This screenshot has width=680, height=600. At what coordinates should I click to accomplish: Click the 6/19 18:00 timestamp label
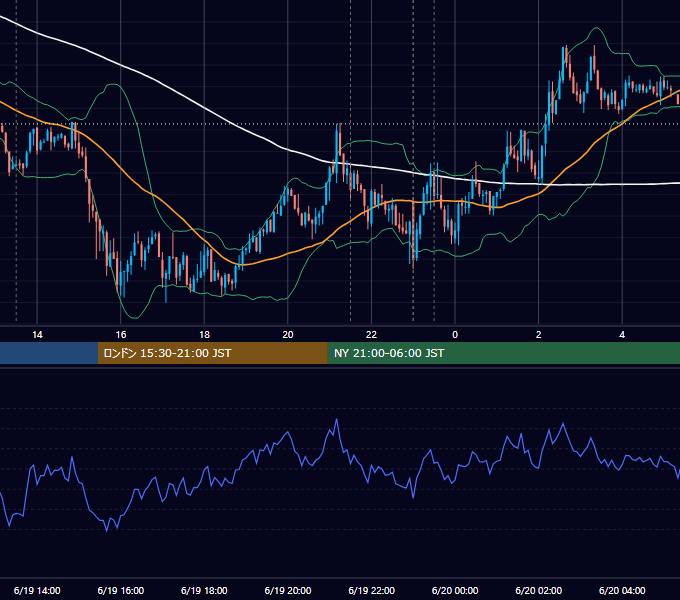[x=204, y=590]
